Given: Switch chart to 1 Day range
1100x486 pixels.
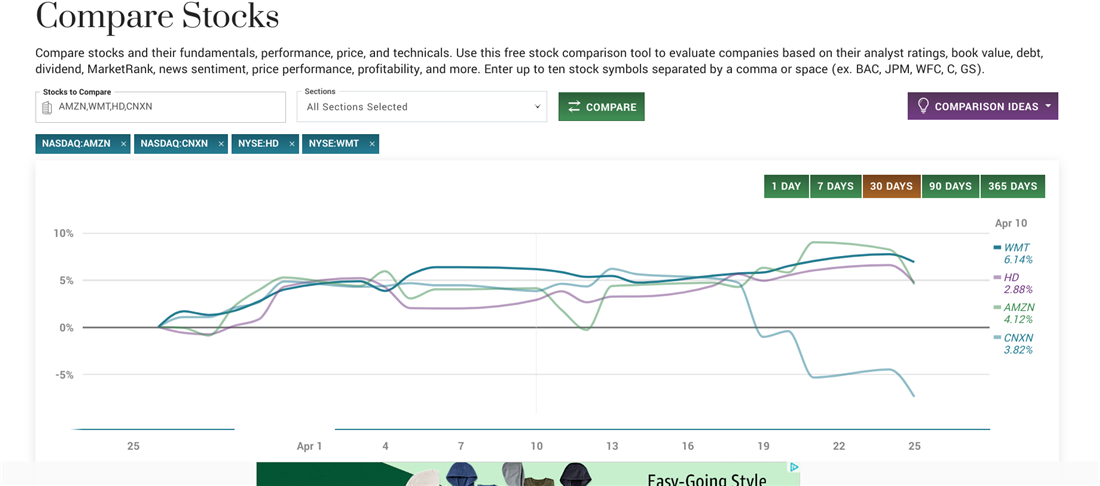Looking at the screenshot, I should tap(786, 186).
